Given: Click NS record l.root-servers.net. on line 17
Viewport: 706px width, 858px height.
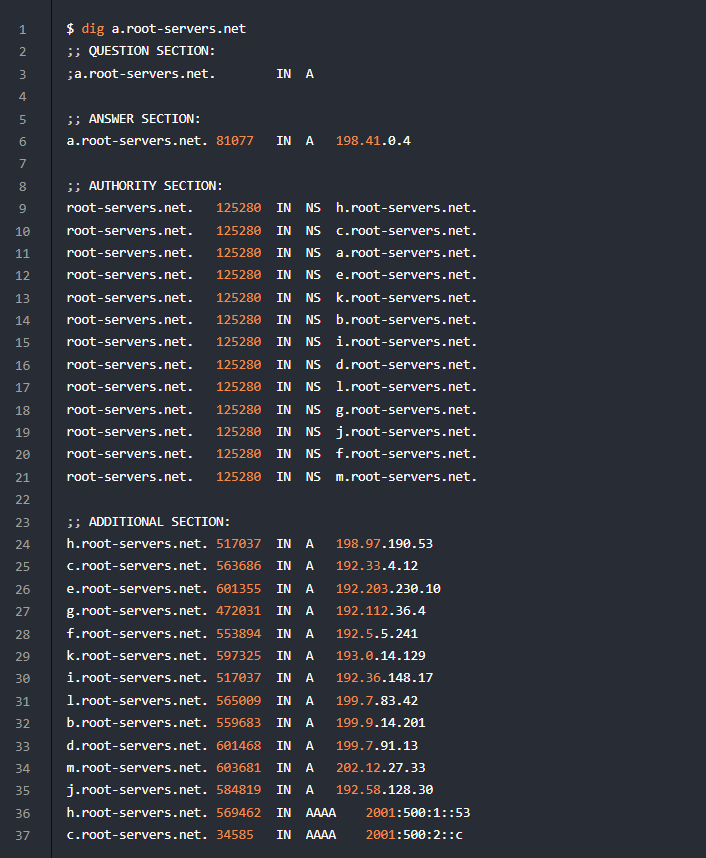Looking at the screenshot, I should click(407, 386).
